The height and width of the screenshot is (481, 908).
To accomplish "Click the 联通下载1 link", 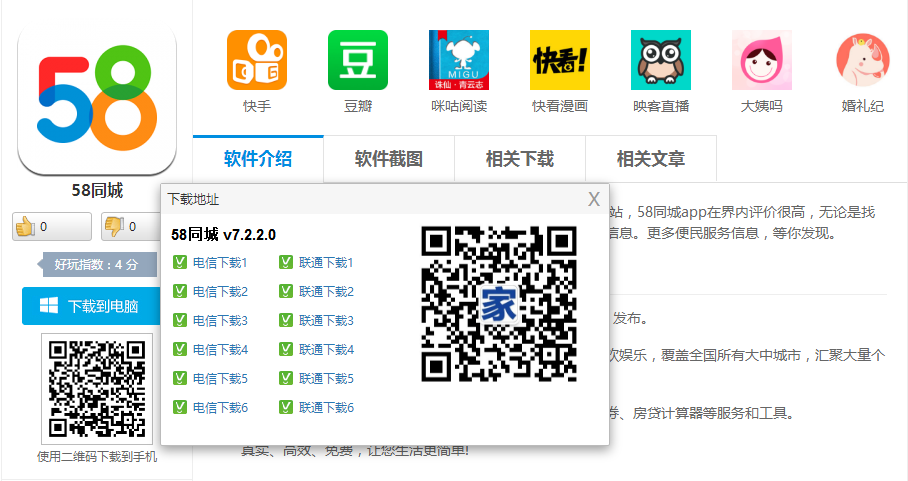I will [x=326, y=263].
